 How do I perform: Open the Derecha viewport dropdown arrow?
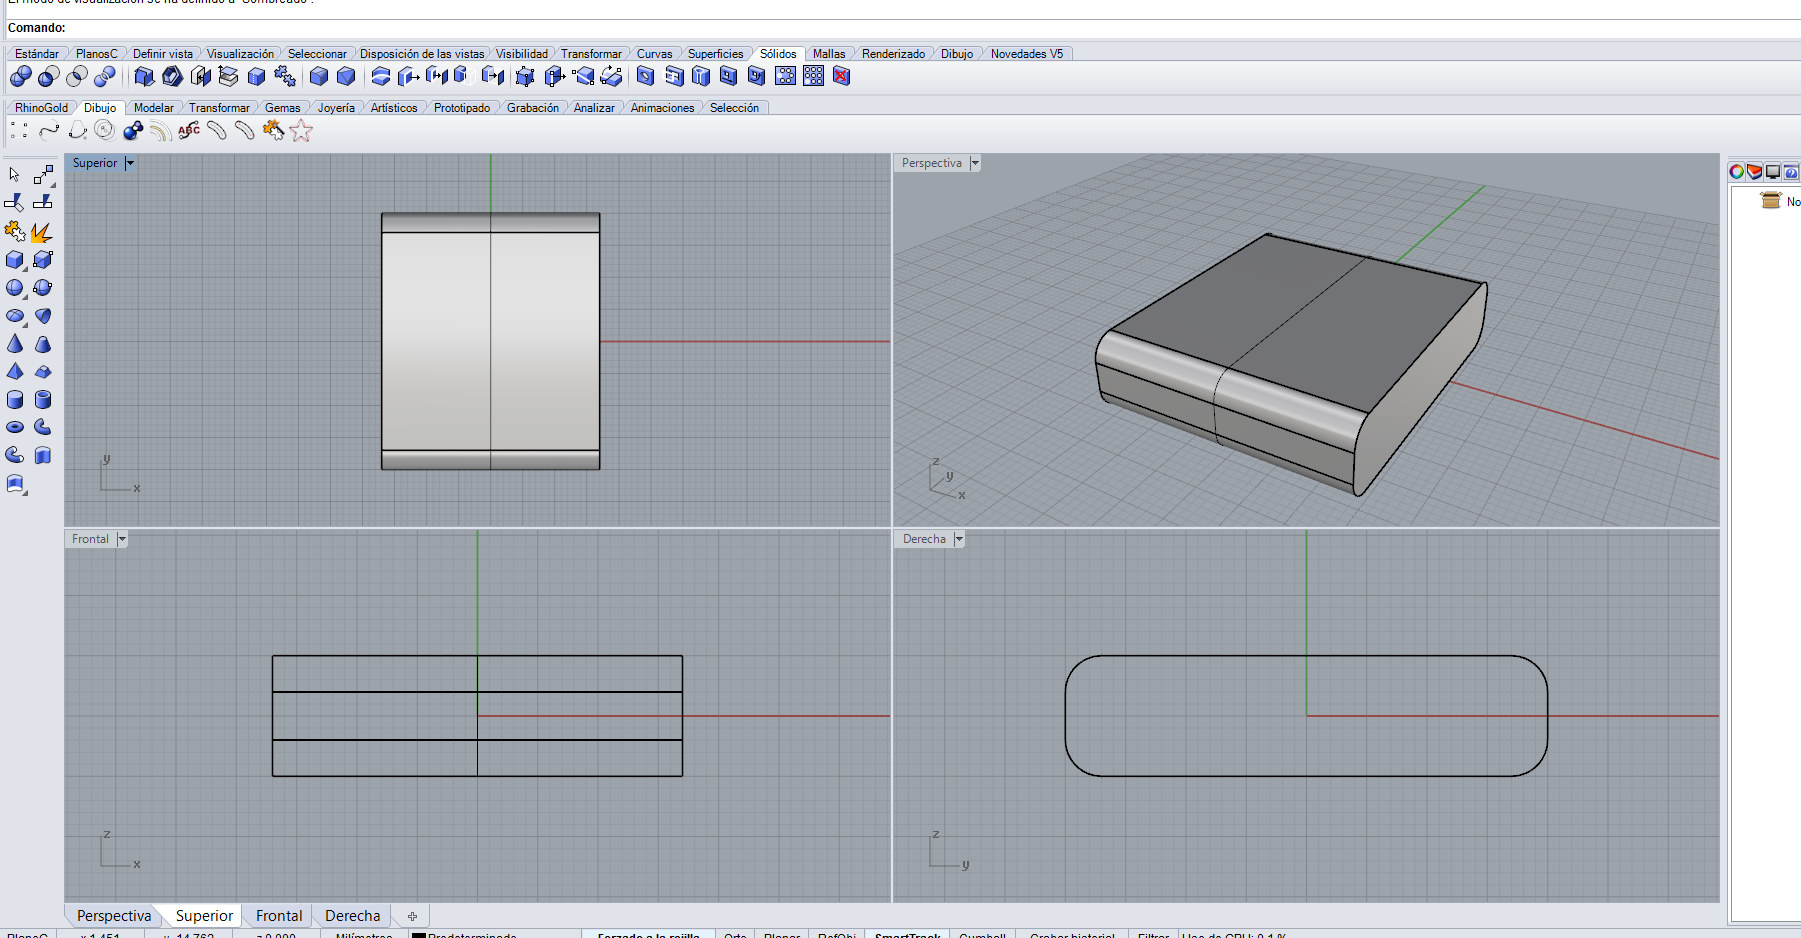pyautogui.click(x=959, y=539)
